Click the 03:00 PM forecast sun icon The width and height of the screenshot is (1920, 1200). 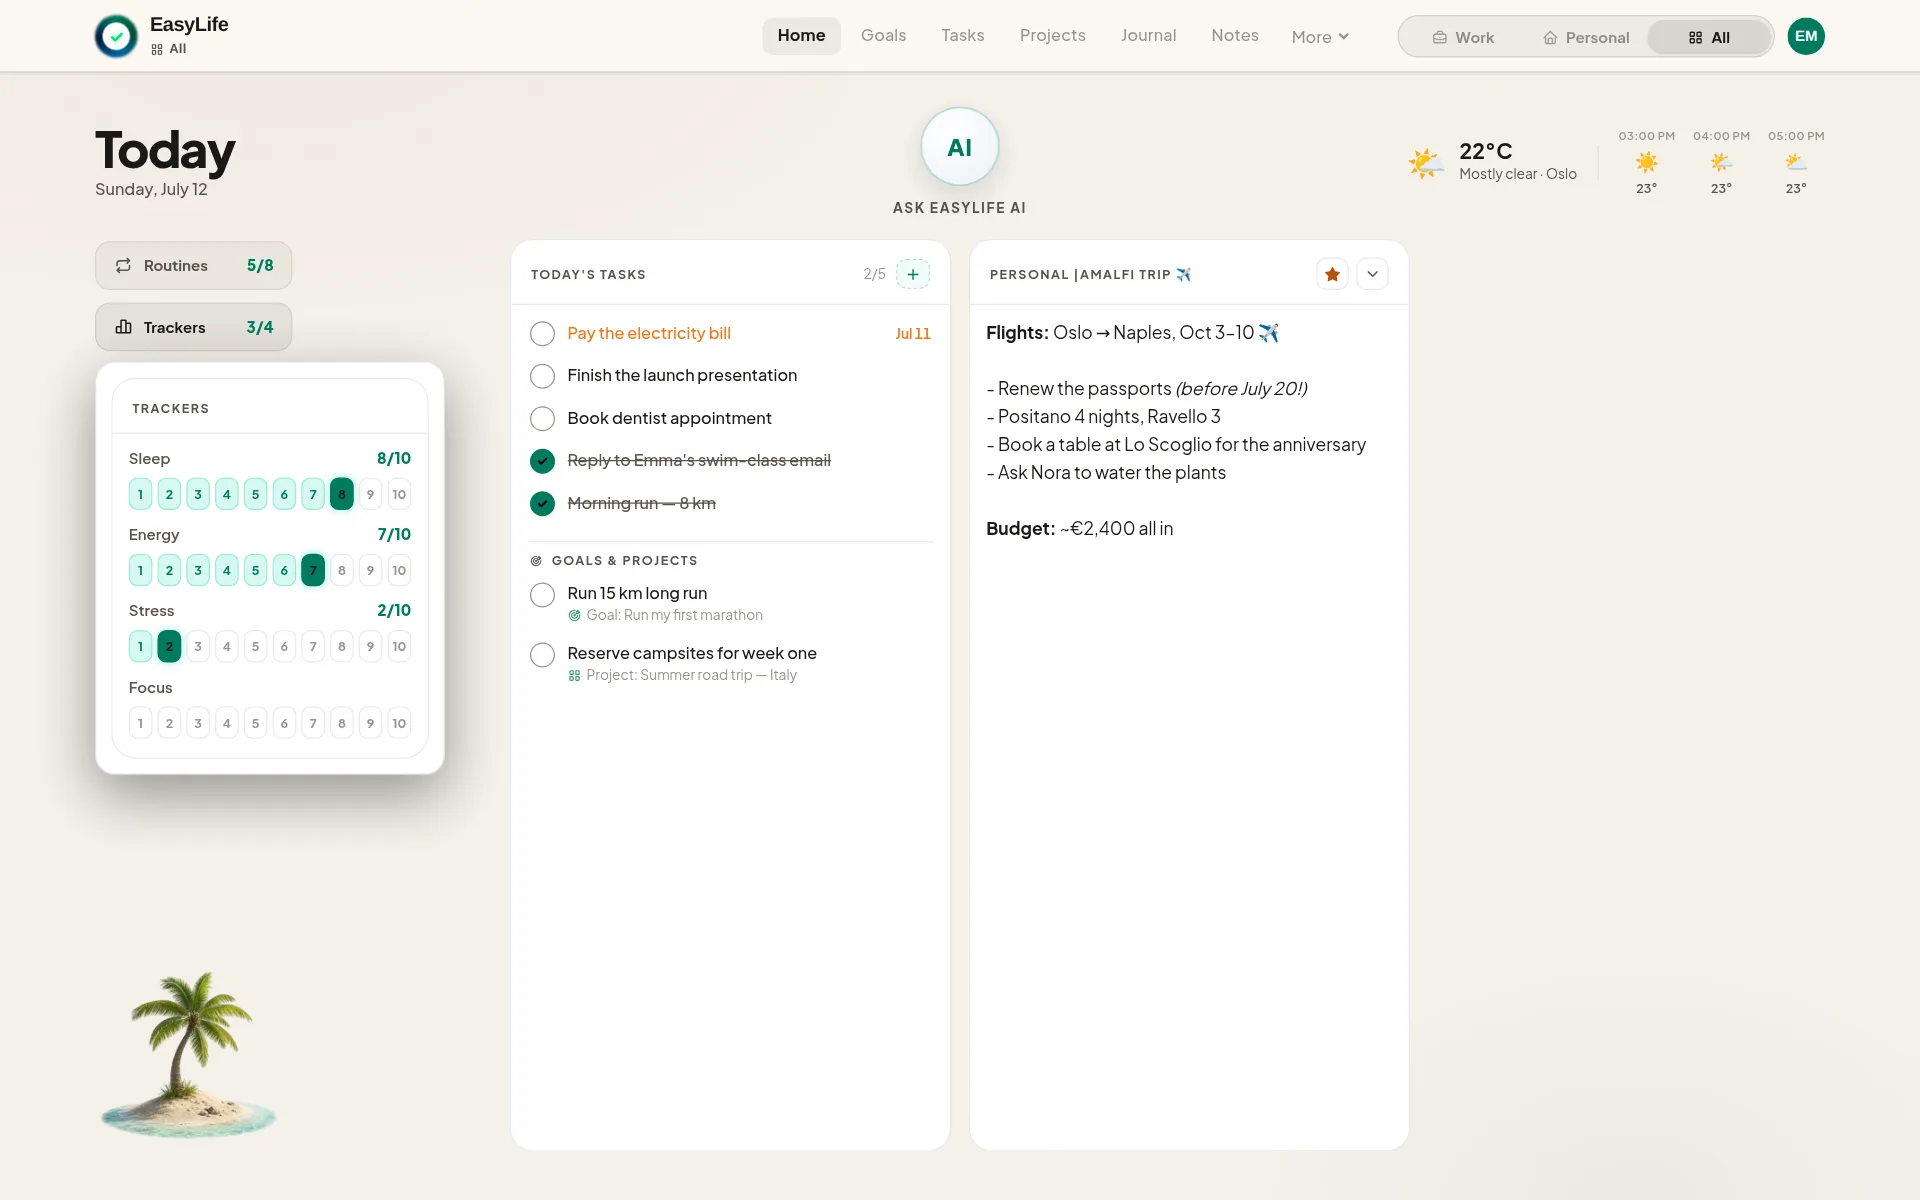[1646, 162]
